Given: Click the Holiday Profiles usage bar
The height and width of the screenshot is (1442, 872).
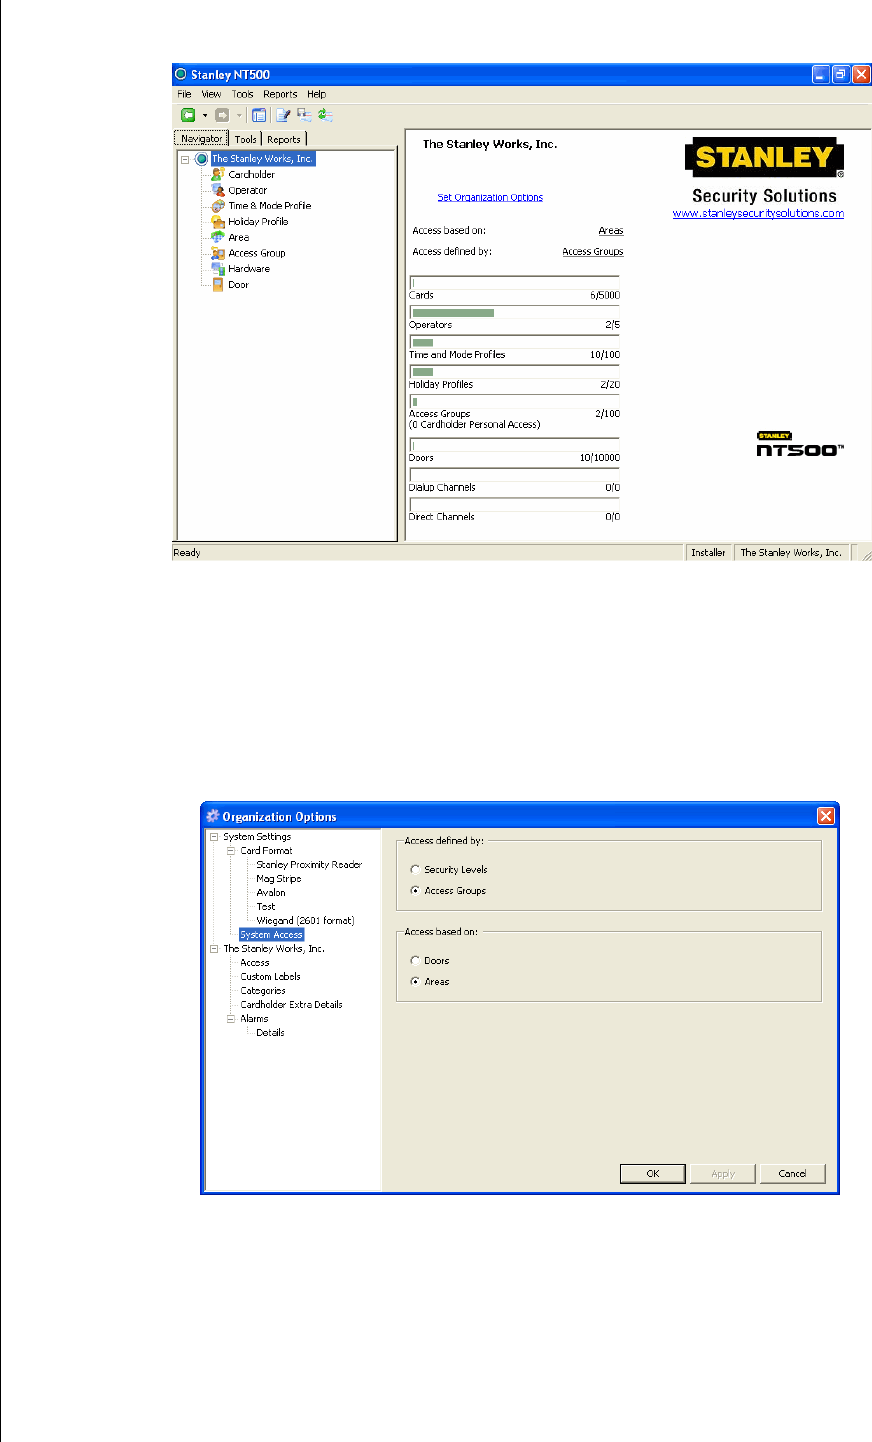Looking at the screenshot, I should (x=515, y=372).
